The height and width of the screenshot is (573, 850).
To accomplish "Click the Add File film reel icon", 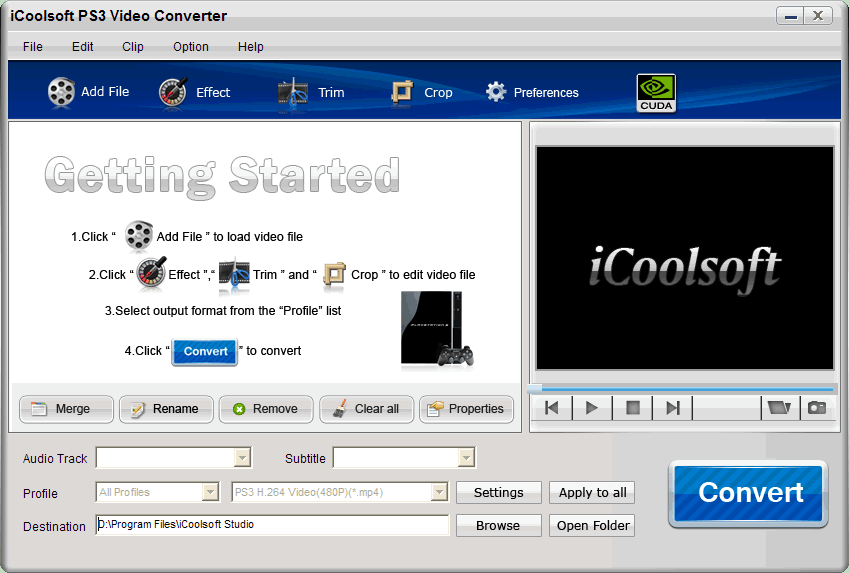I will (x=61, y=92).
